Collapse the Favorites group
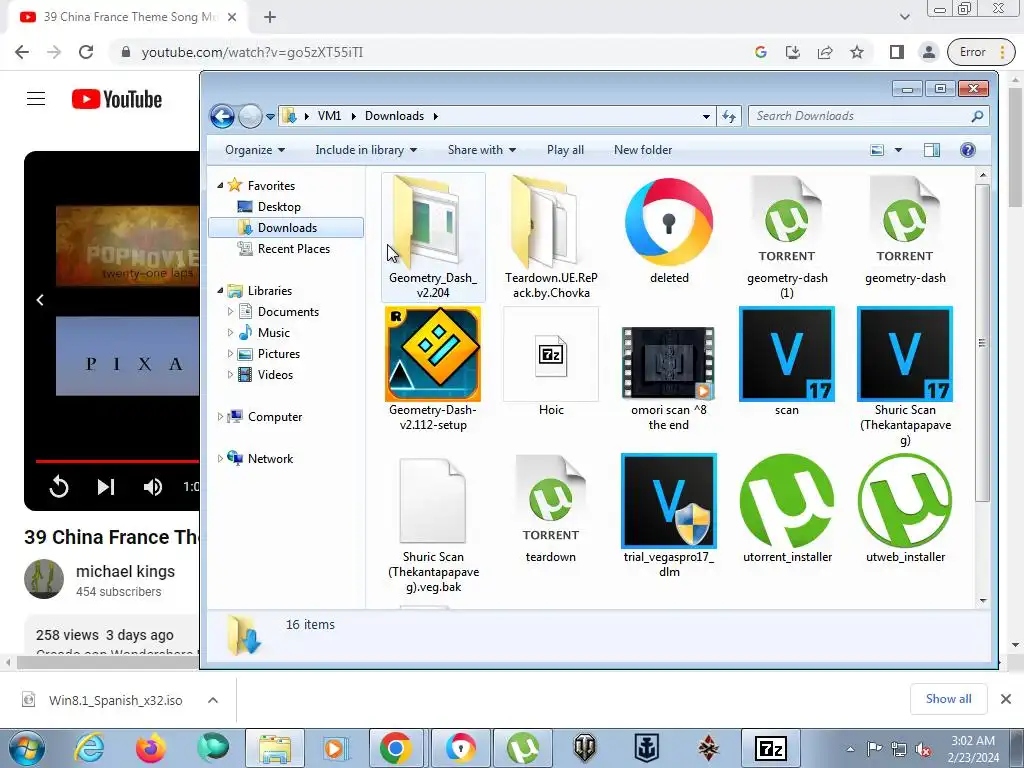Viewport: 1024px width, 768px height. coord(220,185)
